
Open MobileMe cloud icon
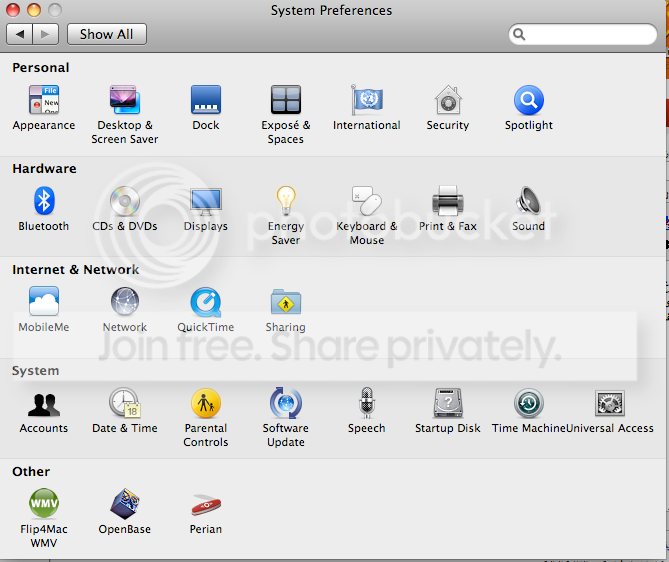pos(44,301)
